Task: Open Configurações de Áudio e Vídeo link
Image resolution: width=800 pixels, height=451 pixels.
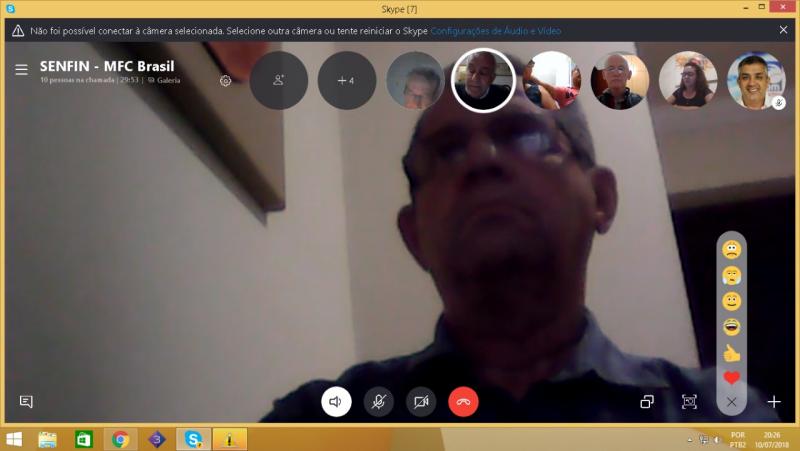Action: tap(495, 31)
